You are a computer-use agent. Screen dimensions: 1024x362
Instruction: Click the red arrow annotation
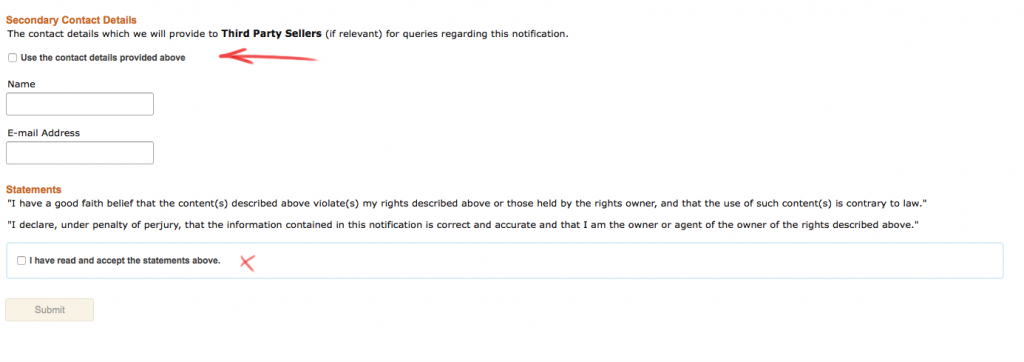[268, 58]
